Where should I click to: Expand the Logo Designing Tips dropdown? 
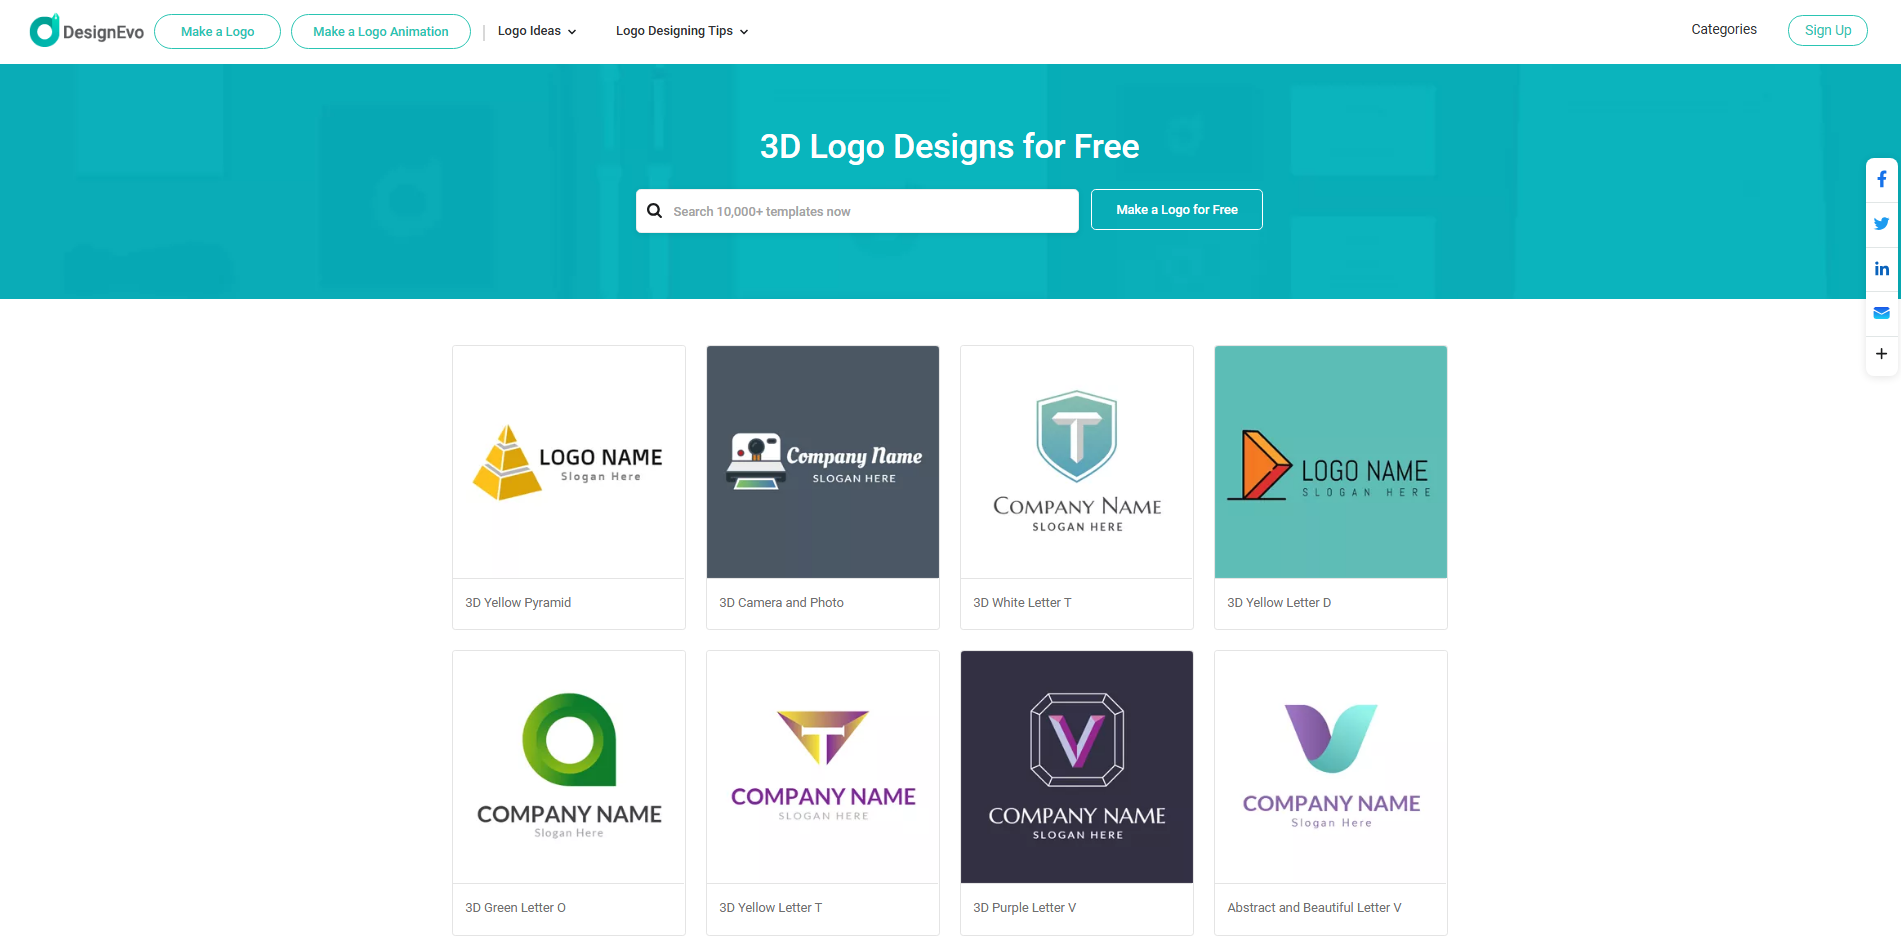682,31
